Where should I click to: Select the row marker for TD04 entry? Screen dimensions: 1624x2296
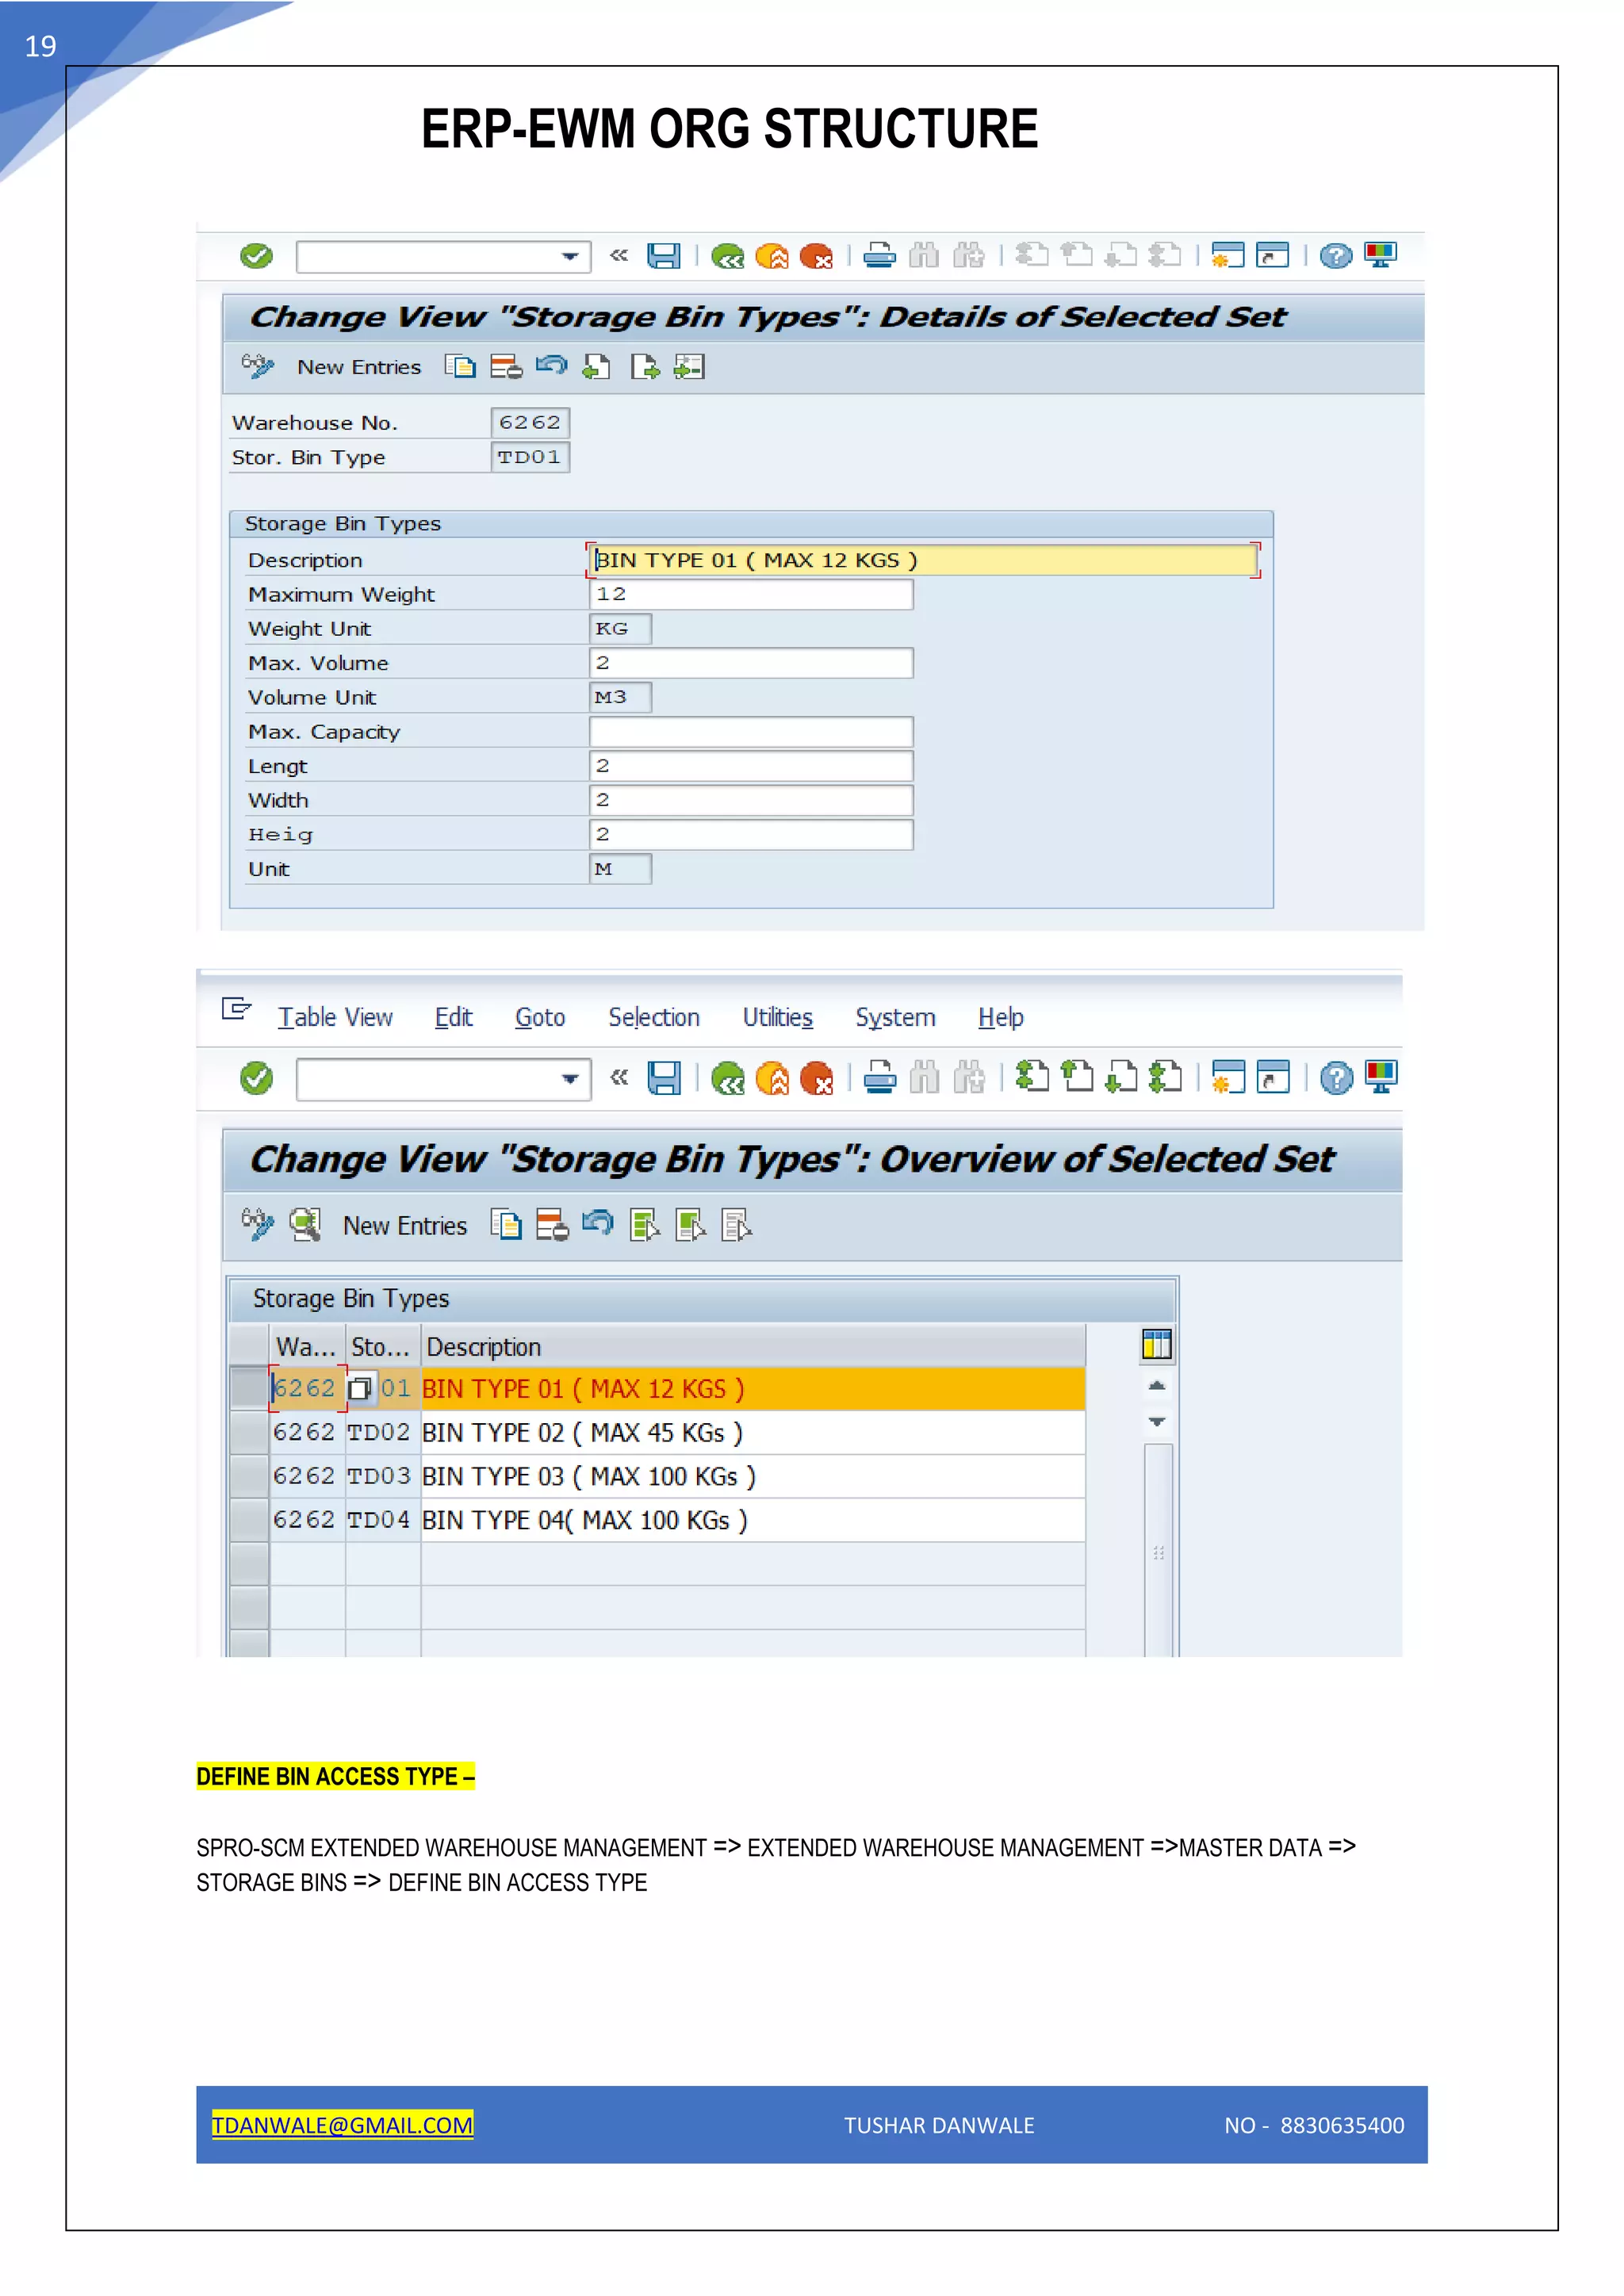(x=249, y=1520)
